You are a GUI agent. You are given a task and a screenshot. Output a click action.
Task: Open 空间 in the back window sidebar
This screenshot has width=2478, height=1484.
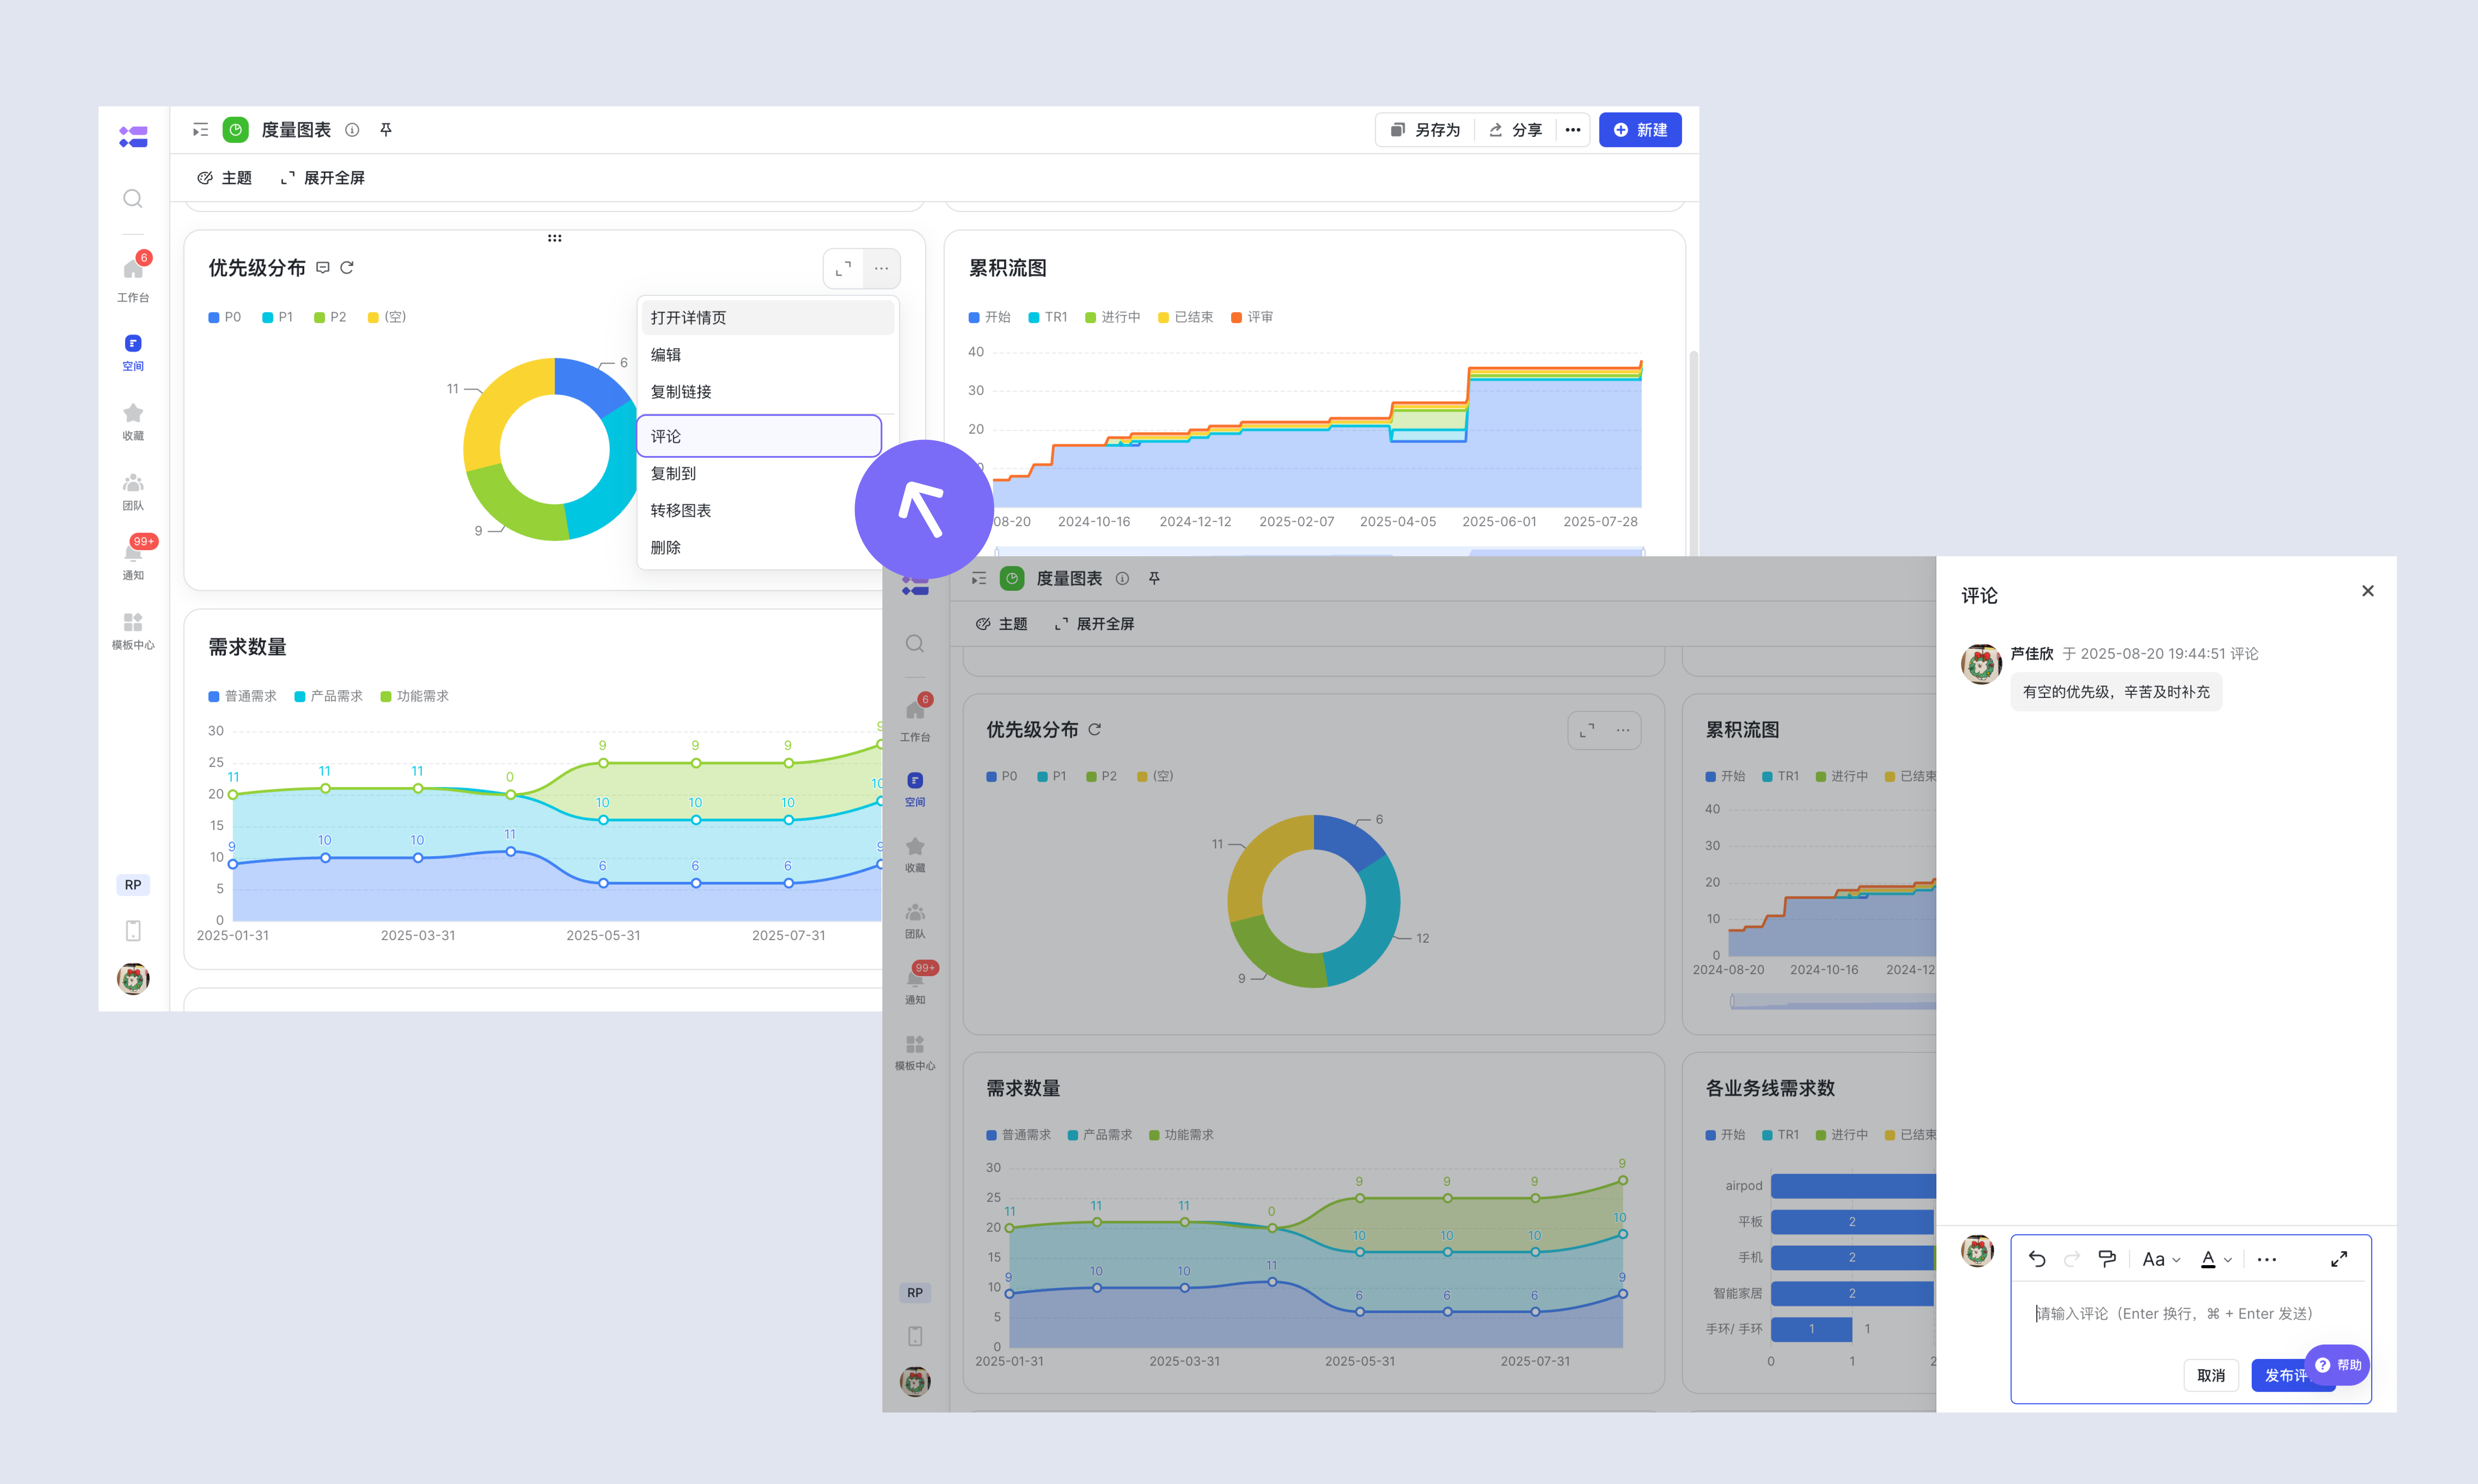click(133, 353)
